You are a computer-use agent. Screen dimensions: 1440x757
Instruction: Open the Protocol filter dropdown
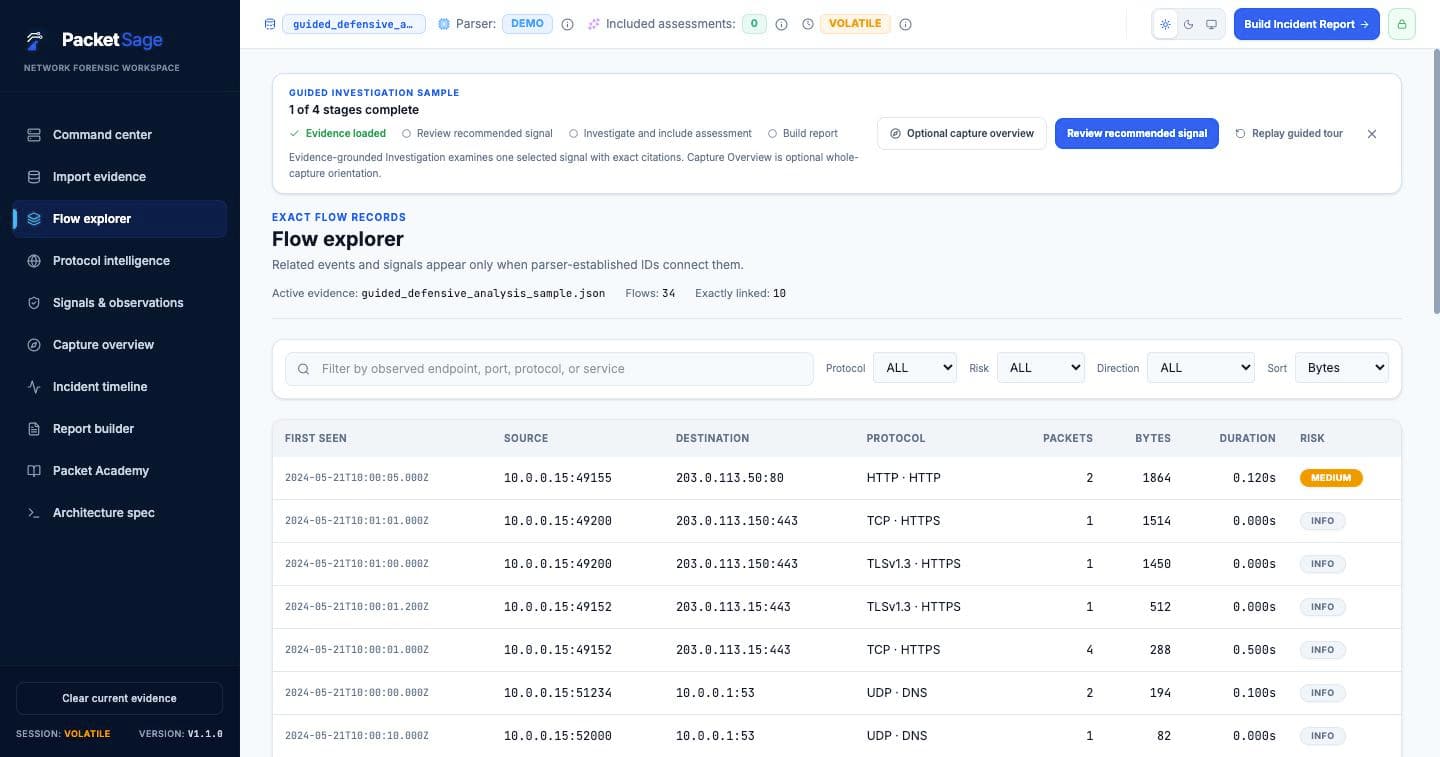(915, 368)
